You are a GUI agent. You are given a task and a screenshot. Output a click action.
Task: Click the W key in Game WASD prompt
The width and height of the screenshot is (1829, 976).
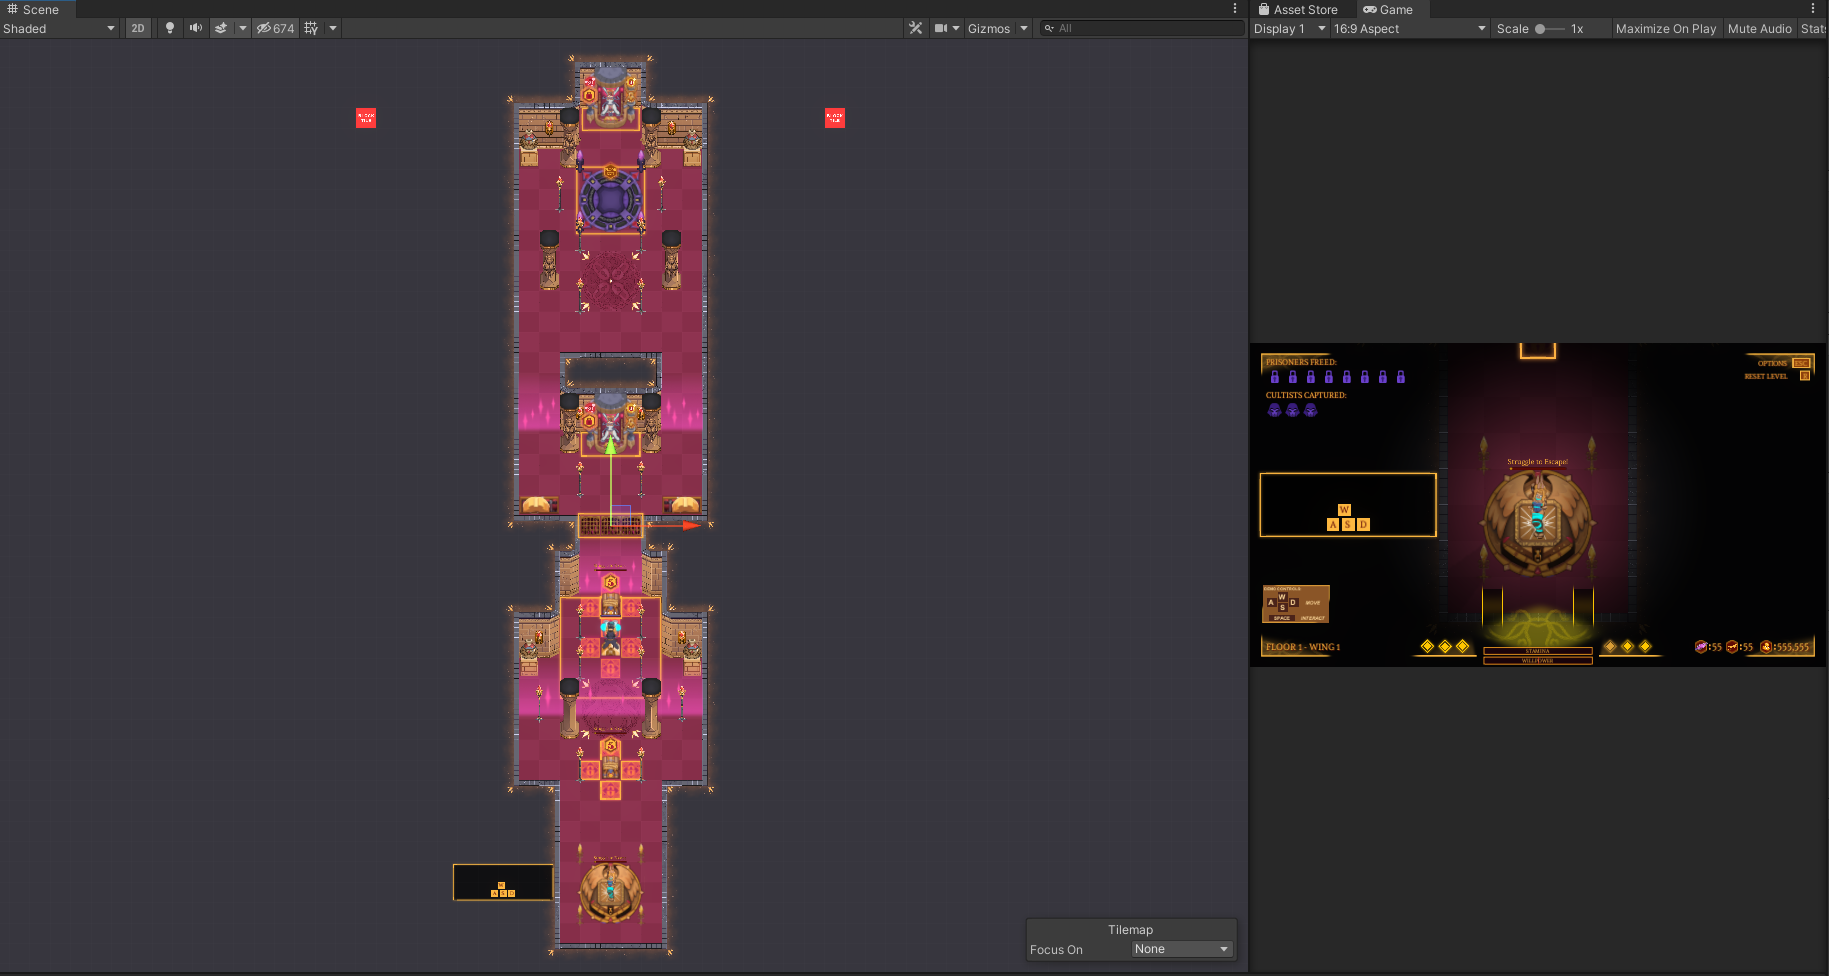coord(1344,510)
